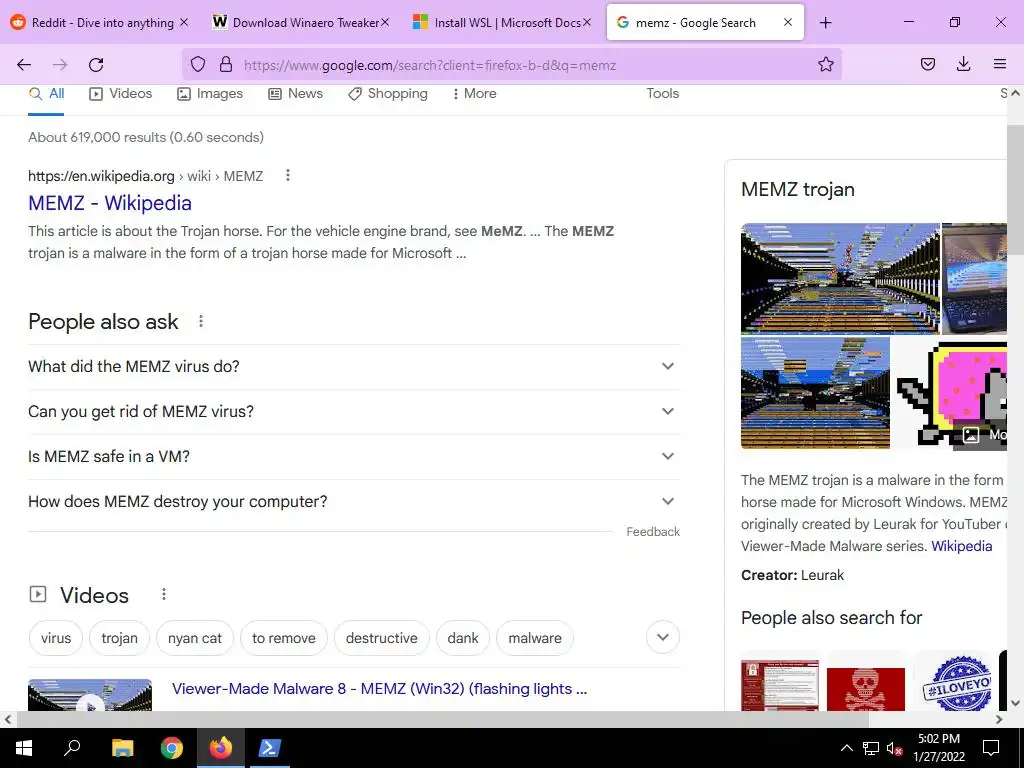1024x768 pixels.
Task: Expand more video filter chips with round chevron
Action: coord(663,637)
